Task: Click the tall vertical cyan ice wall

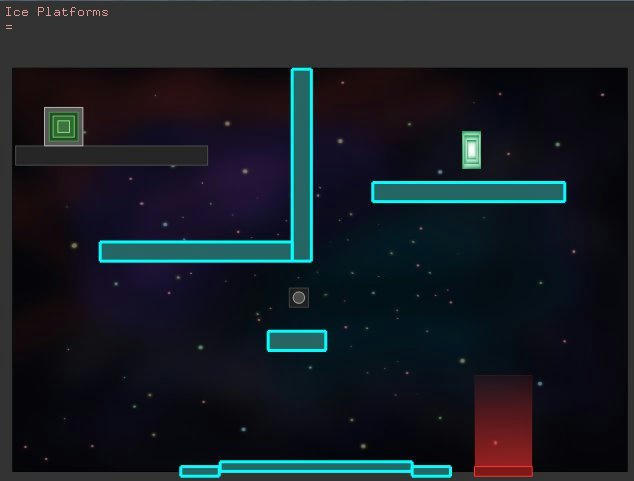Action: pyautogui.click(x=302, y=165)
